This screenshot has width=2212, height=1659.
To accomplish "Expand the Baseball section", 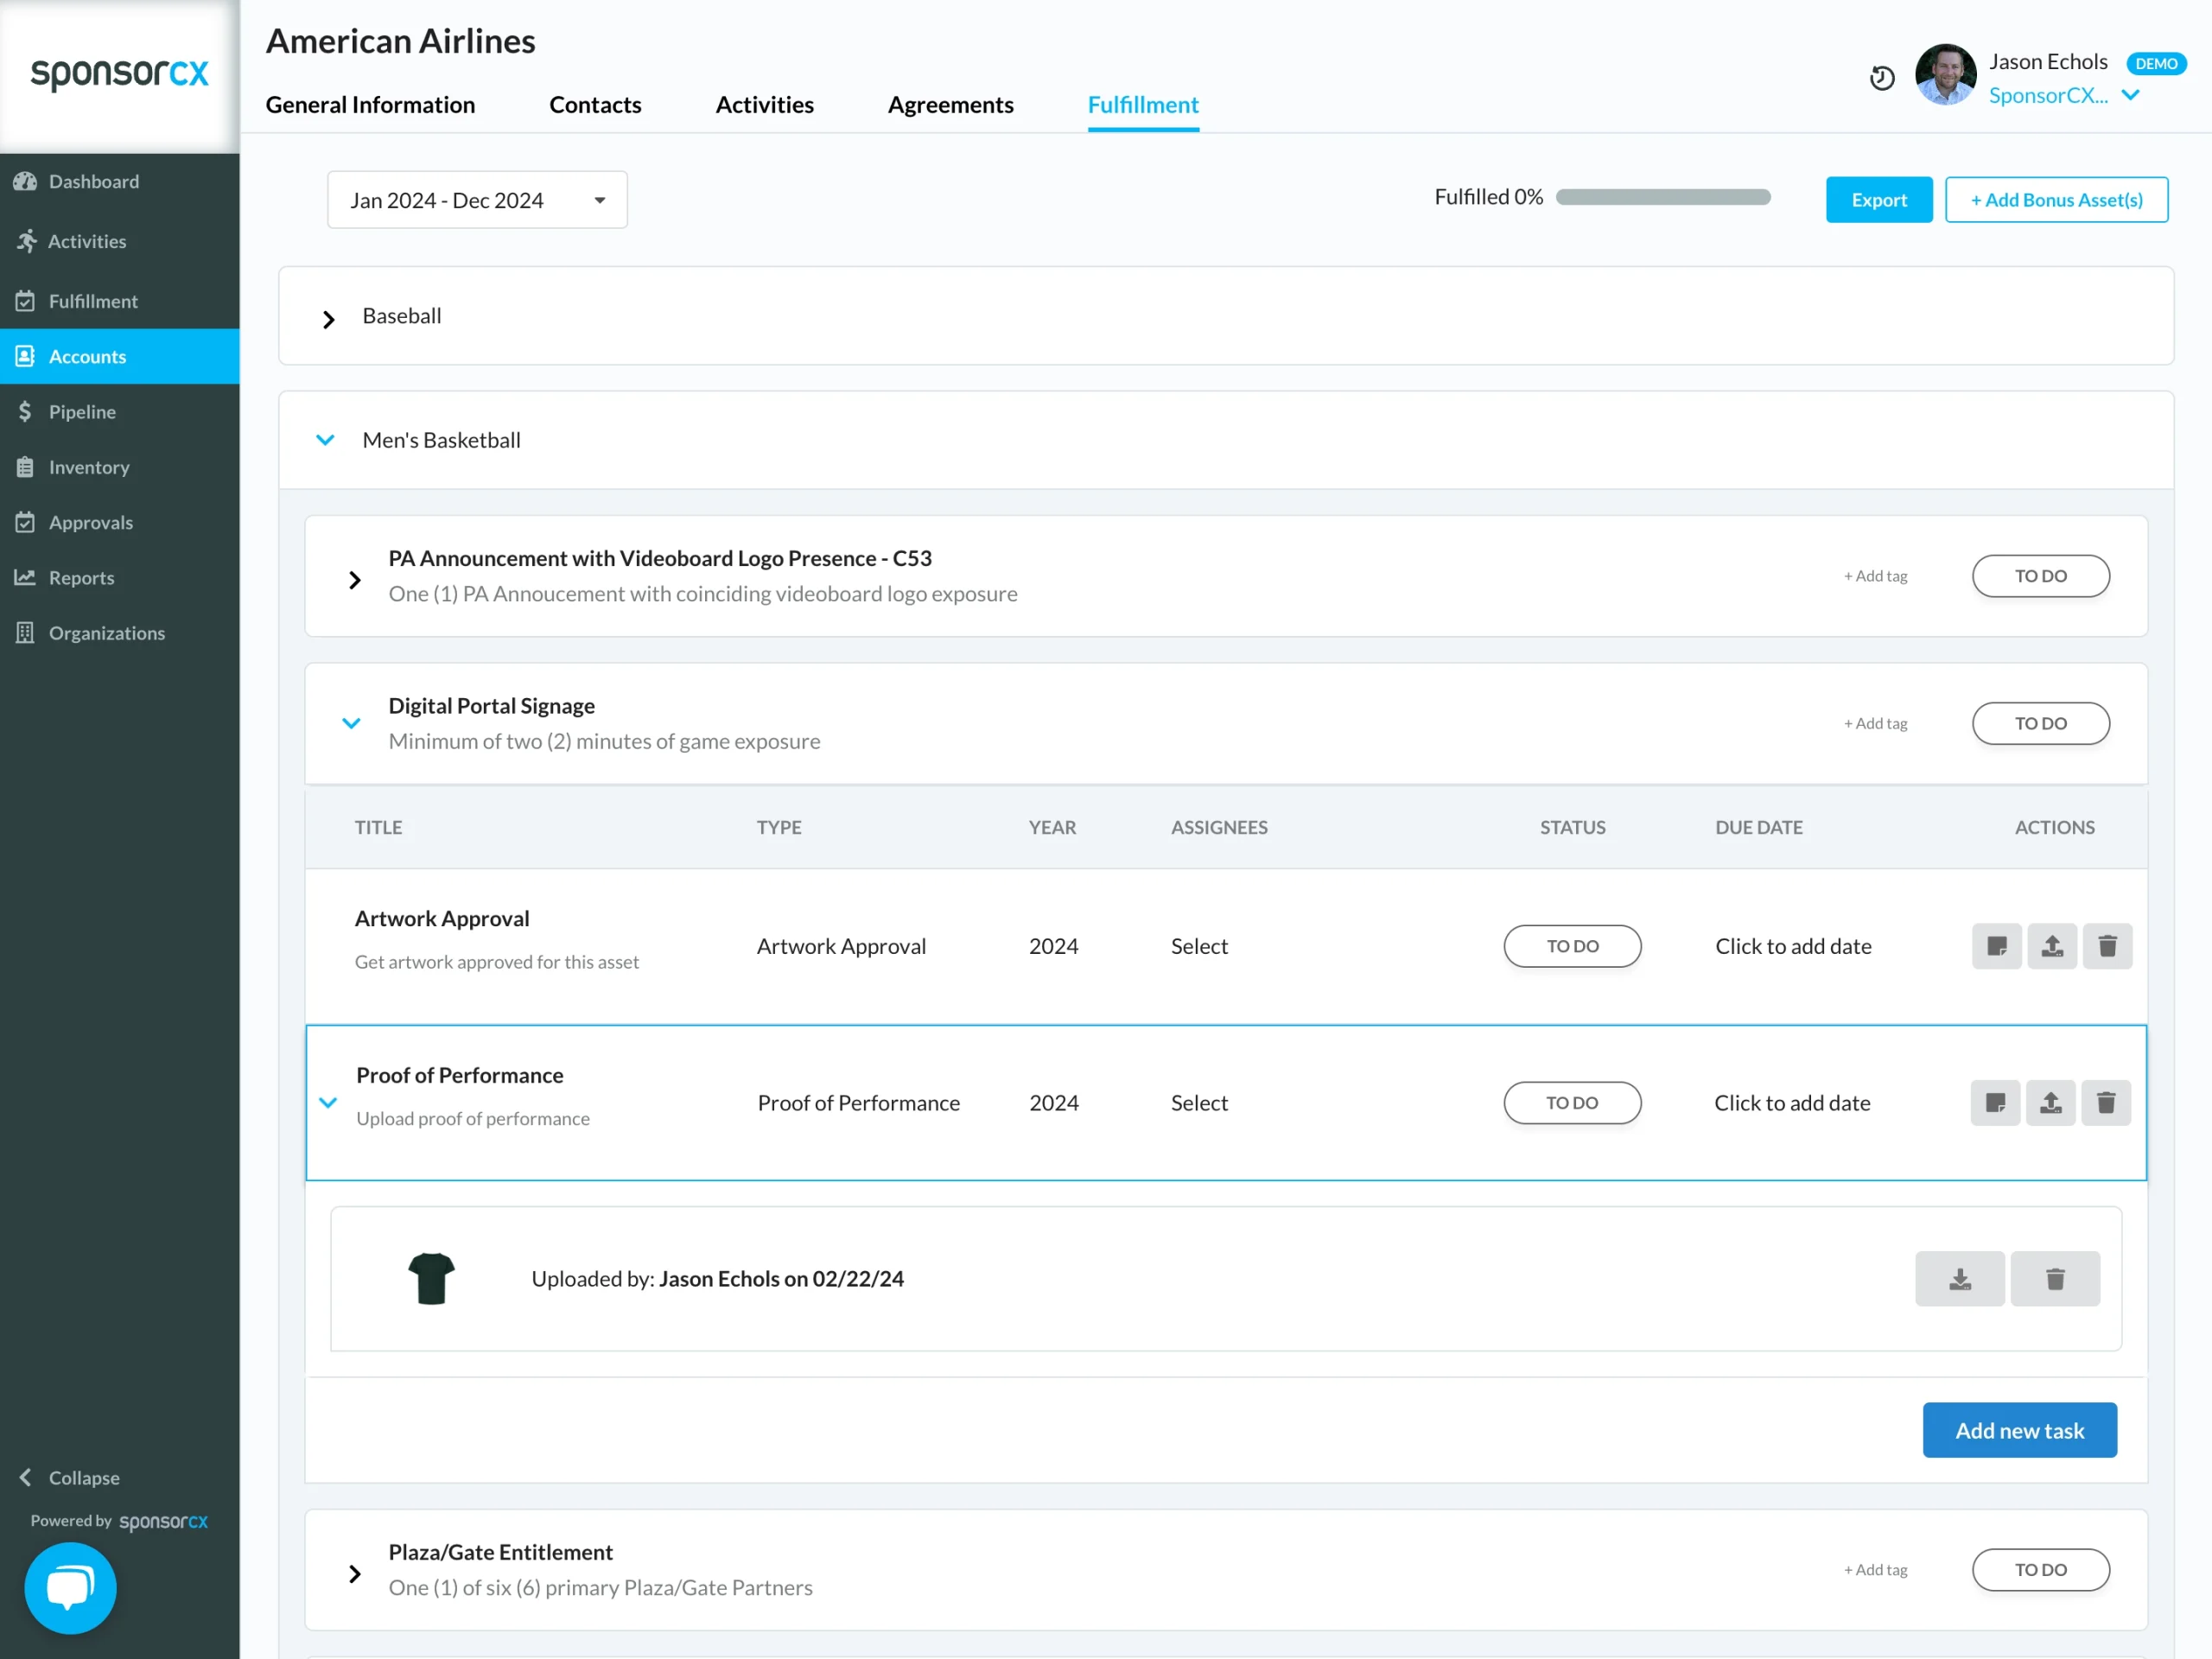I will [x=328, y=319].
